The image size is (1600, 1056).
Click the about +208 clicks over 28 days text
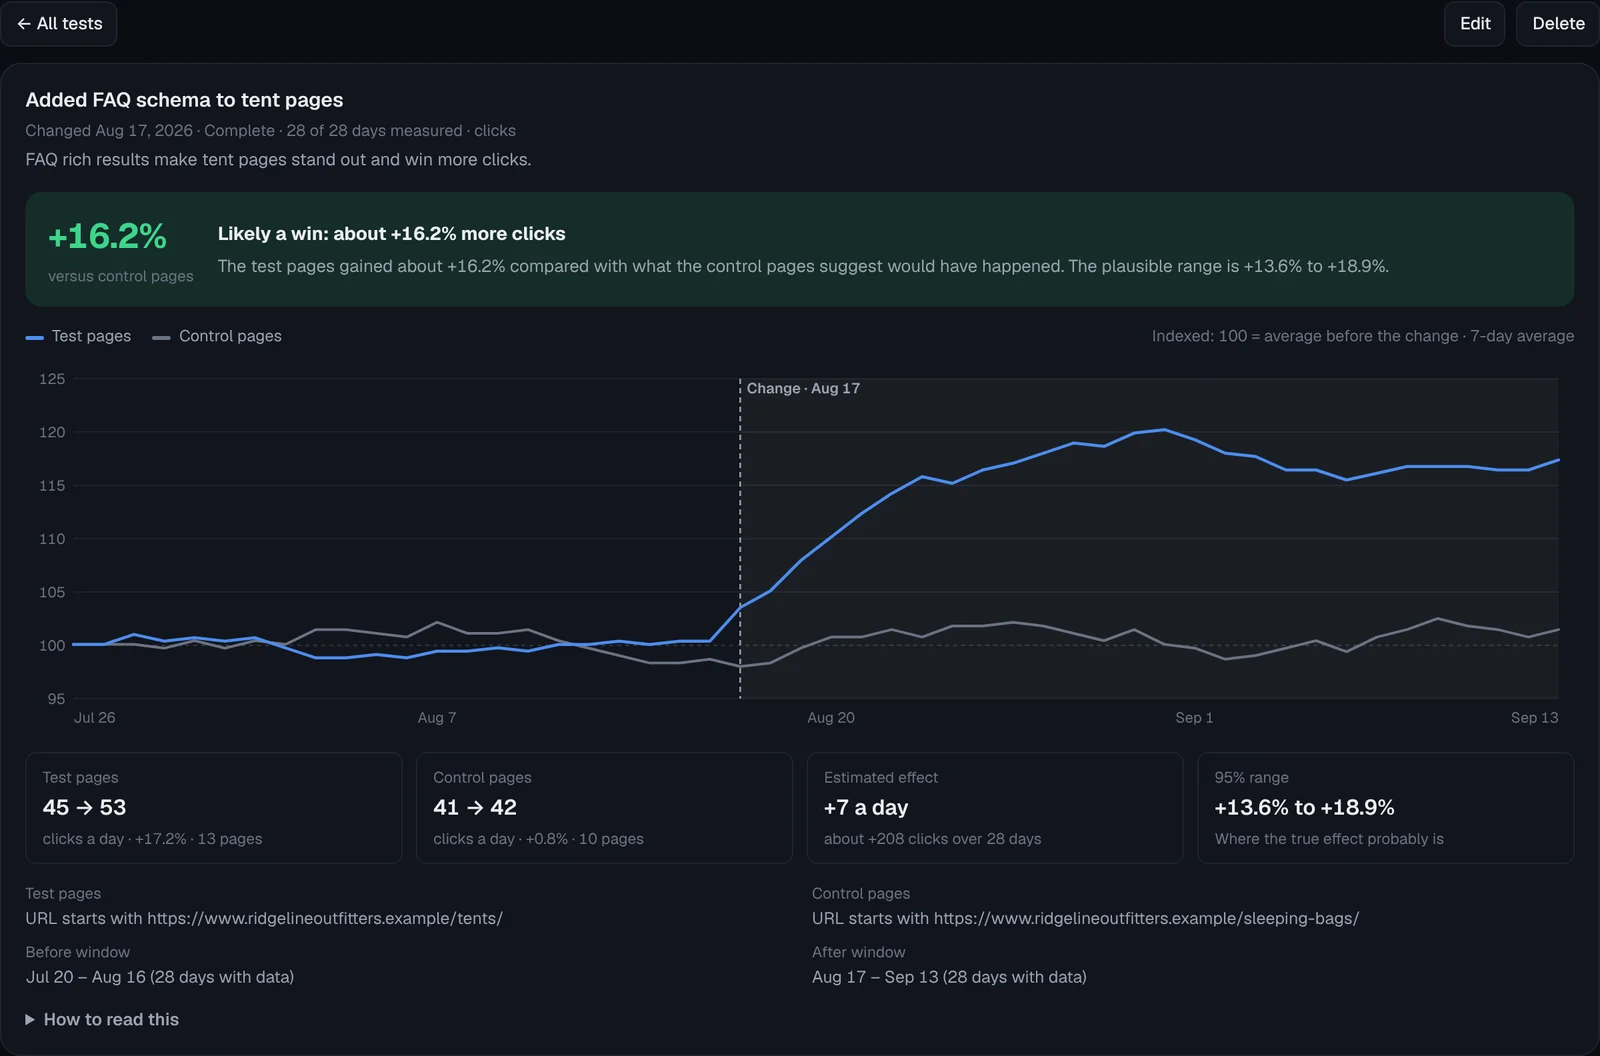pos(932,839)
